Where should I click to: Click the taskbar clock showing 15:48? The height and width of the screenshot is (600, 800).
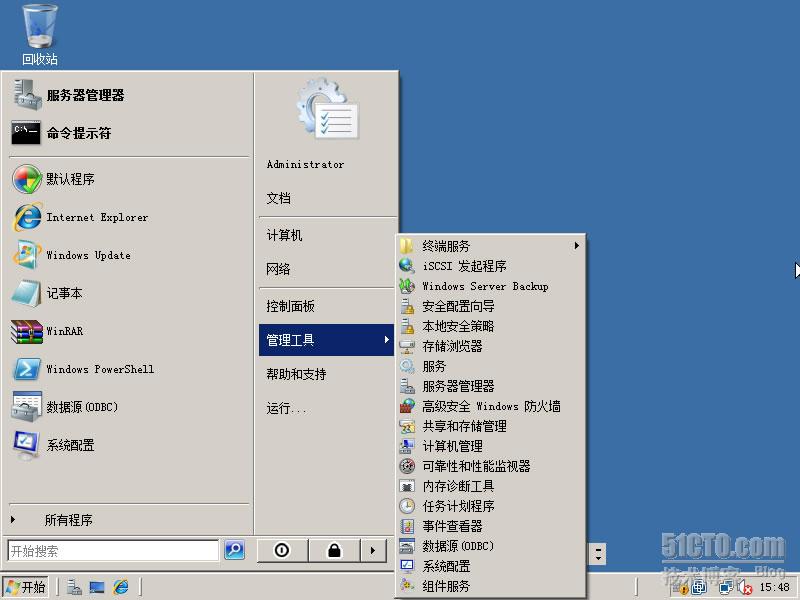pyautogui.click(x=774, y=587)
